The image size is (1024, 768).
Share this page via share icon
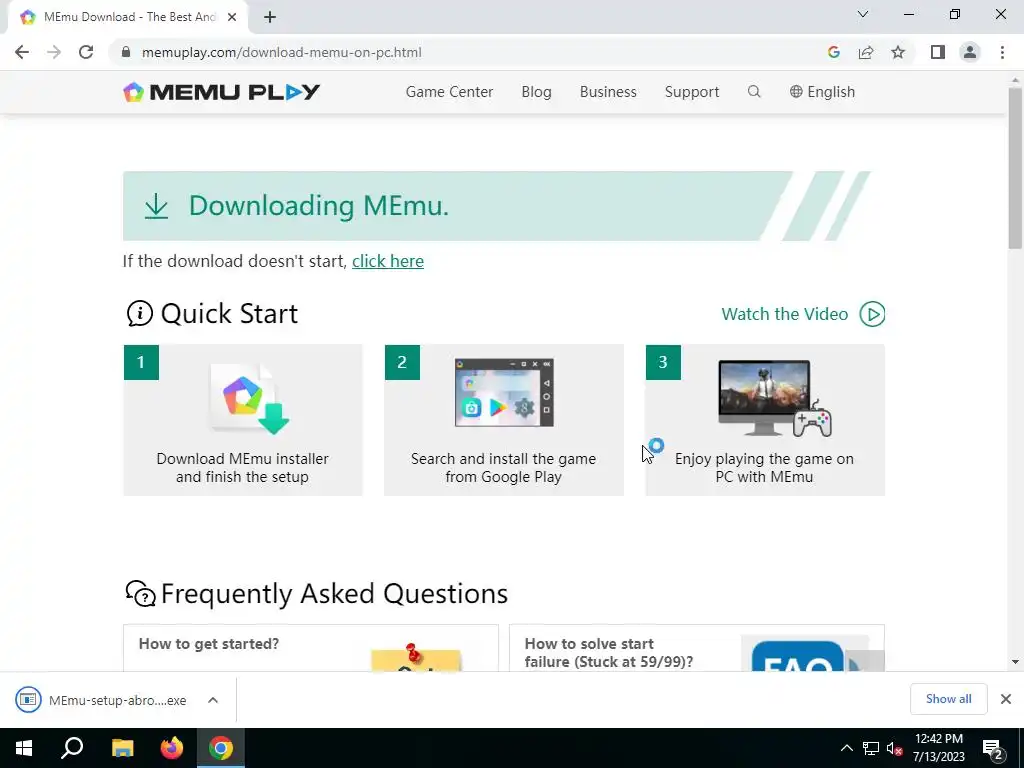(866, 52)
